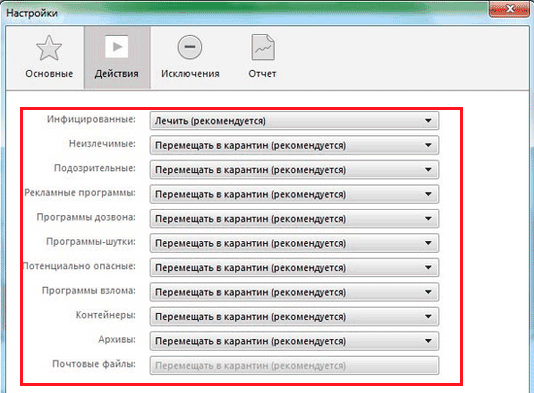Click the minus circle icon for Исключения
This screenshot has width=534, height=393.
[190, 47]
